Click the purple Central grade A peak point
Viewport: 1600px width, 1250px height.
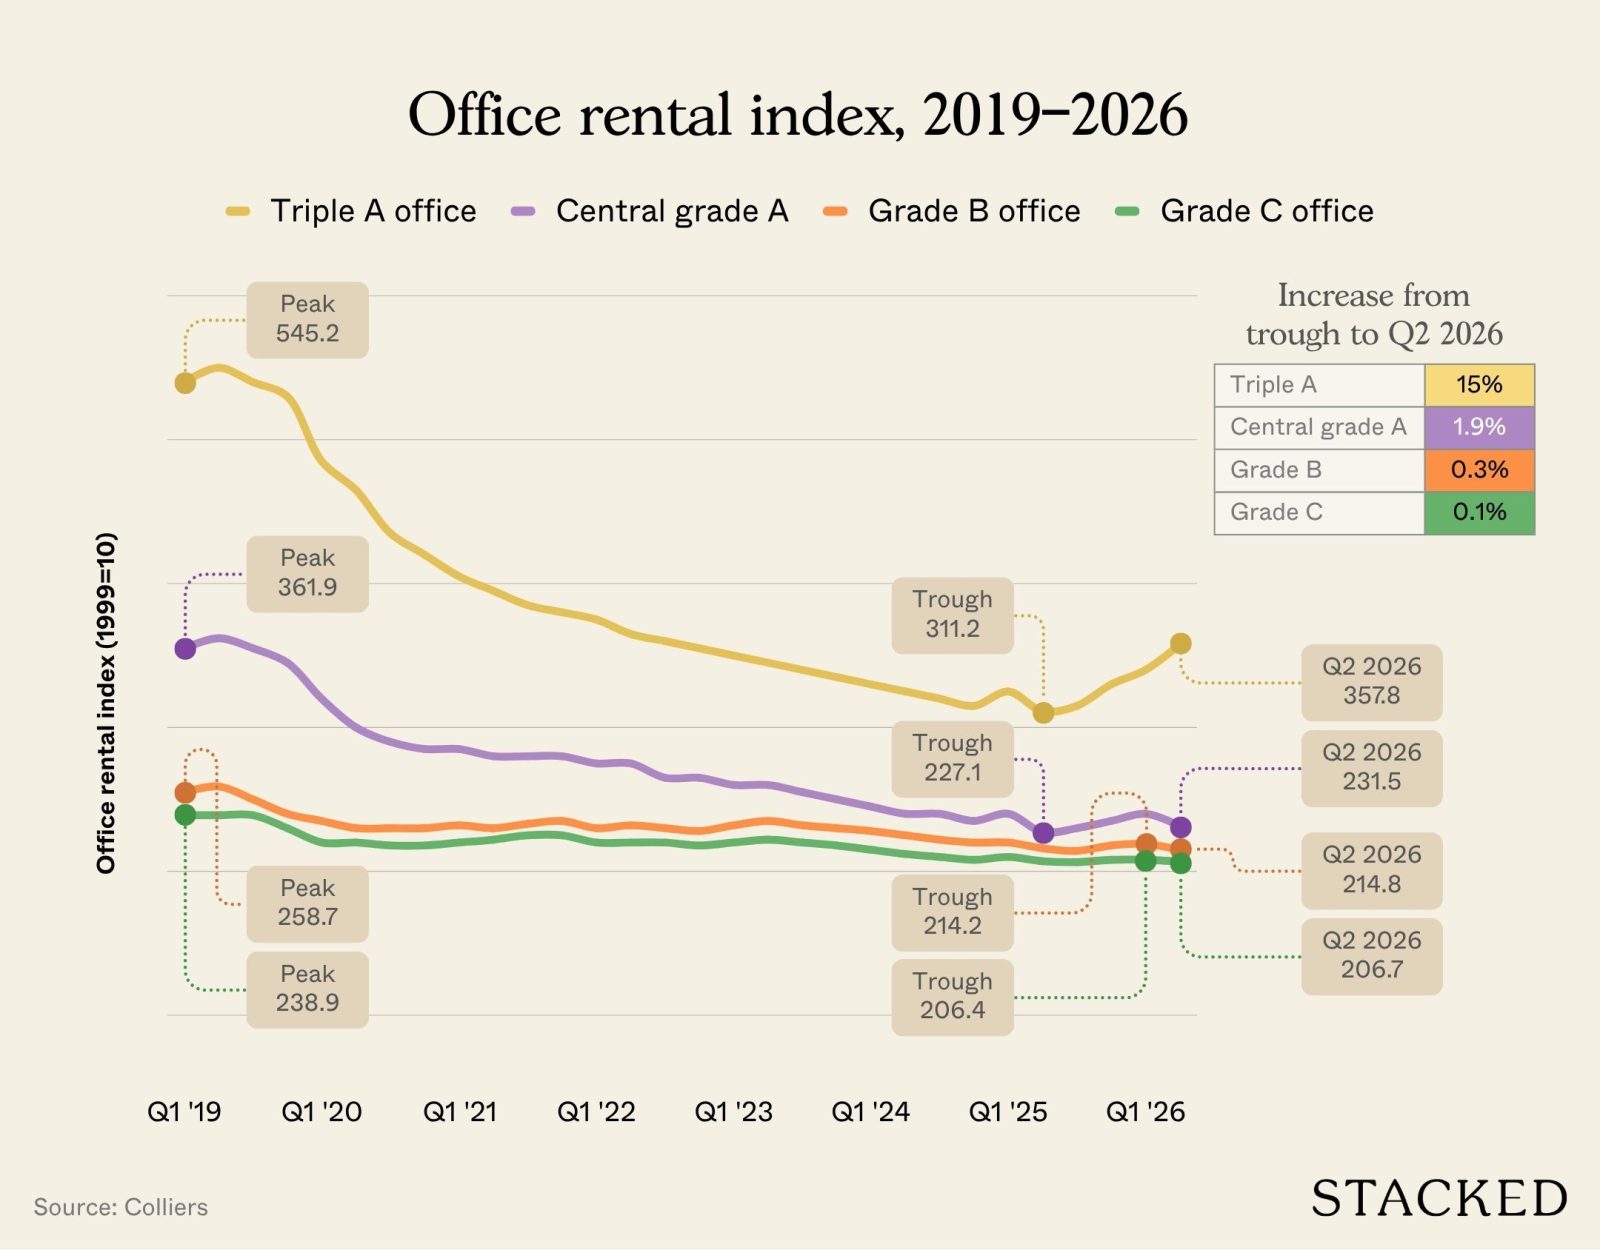click(x=185, y=649)
